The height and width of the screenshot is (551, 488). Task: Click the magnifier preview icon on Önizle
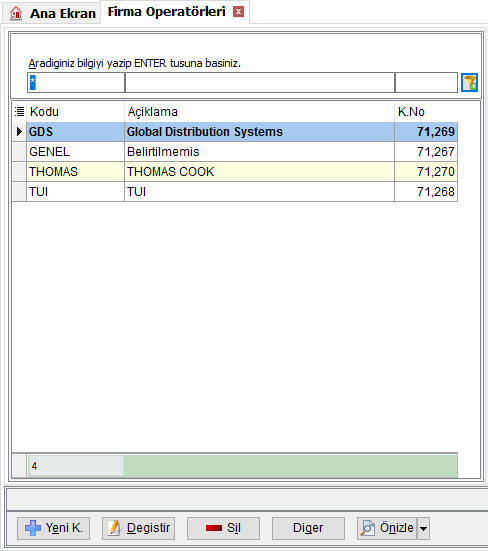367,528
